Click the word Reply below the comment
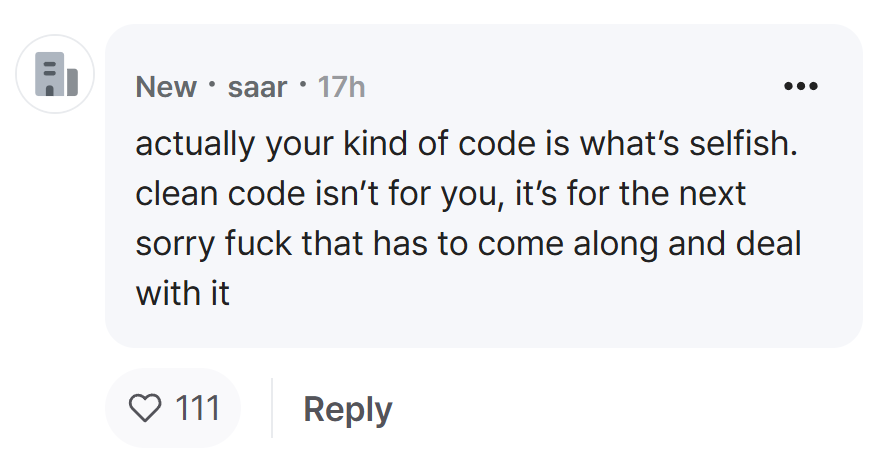 click(348, 409)
